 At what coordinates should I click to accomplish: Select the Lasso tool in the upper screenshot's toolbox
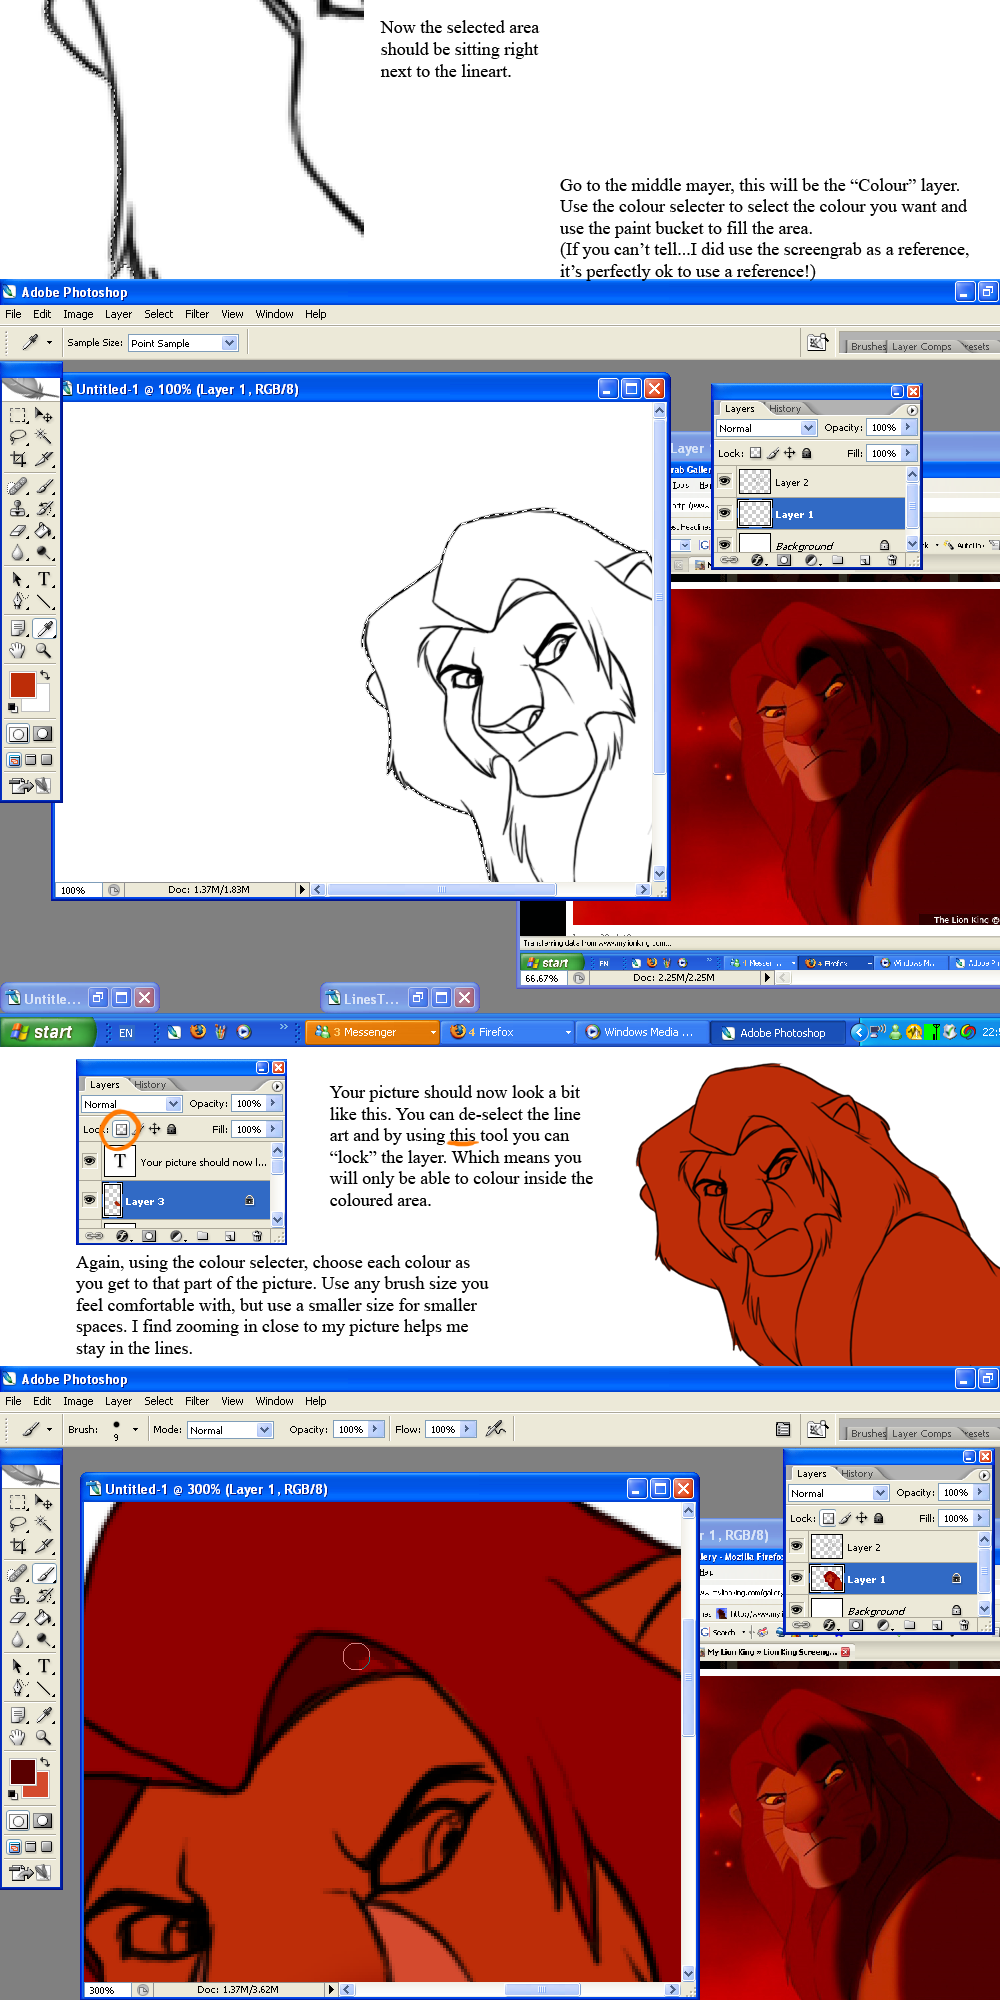(x=18, y=437)
